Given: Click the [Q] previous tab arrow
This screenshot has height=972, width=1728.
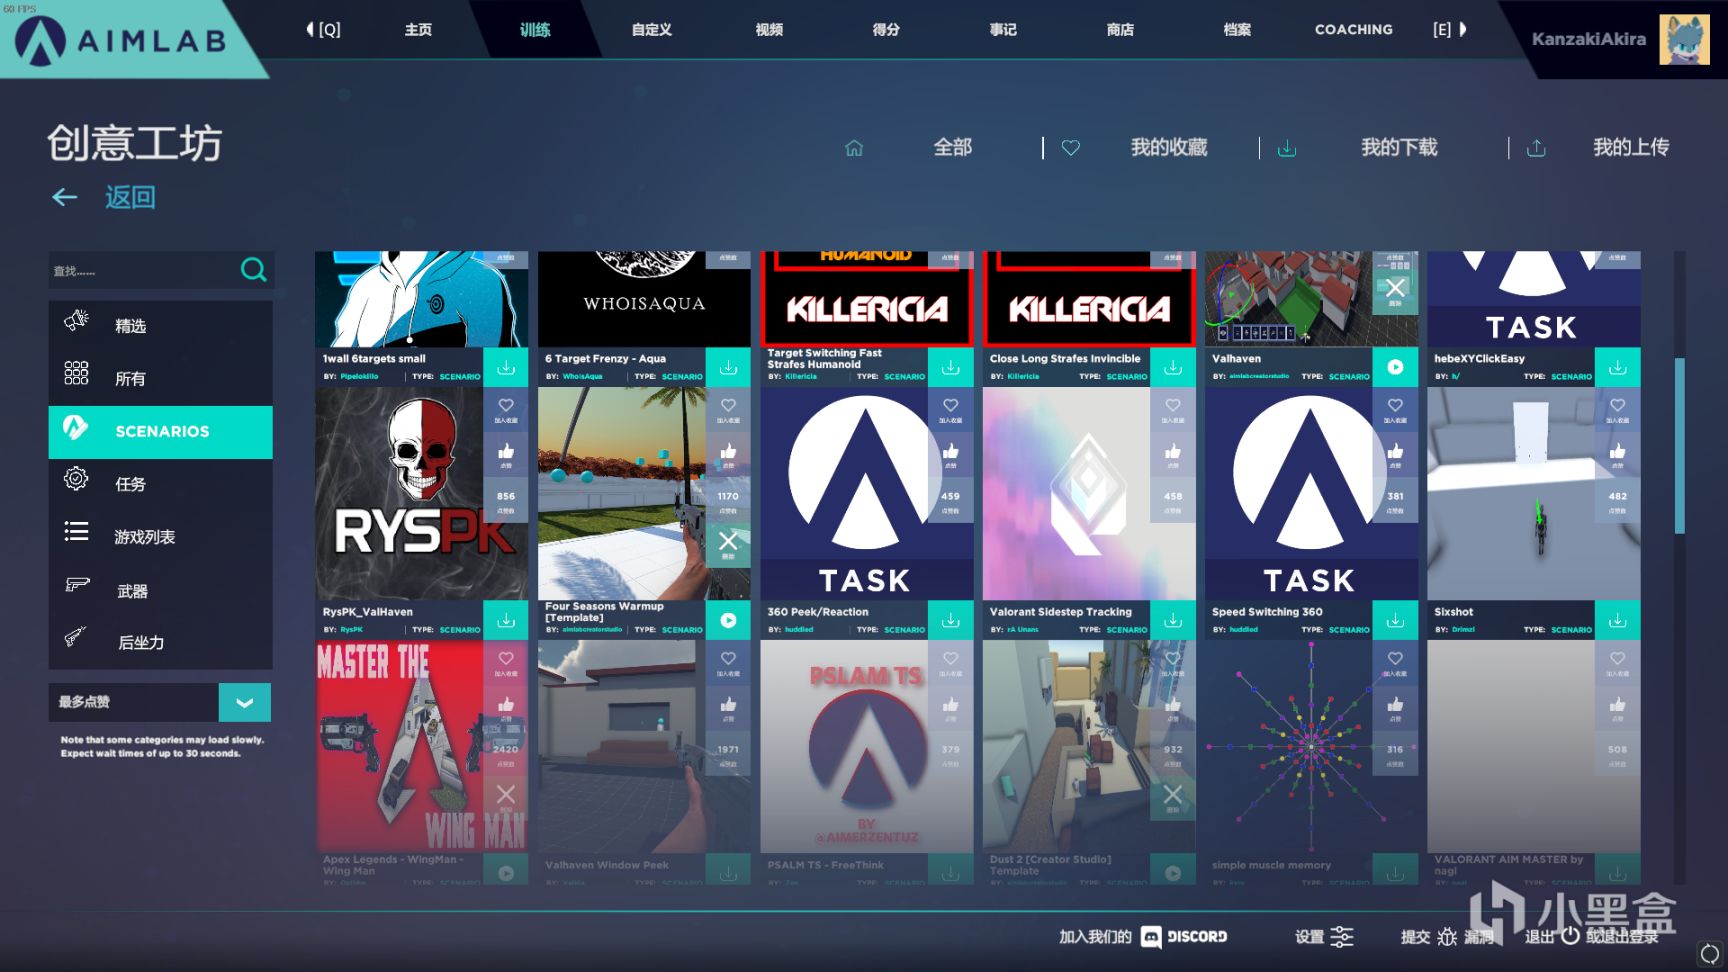Looking at the screenshot, I should click(x=323, y=29).
